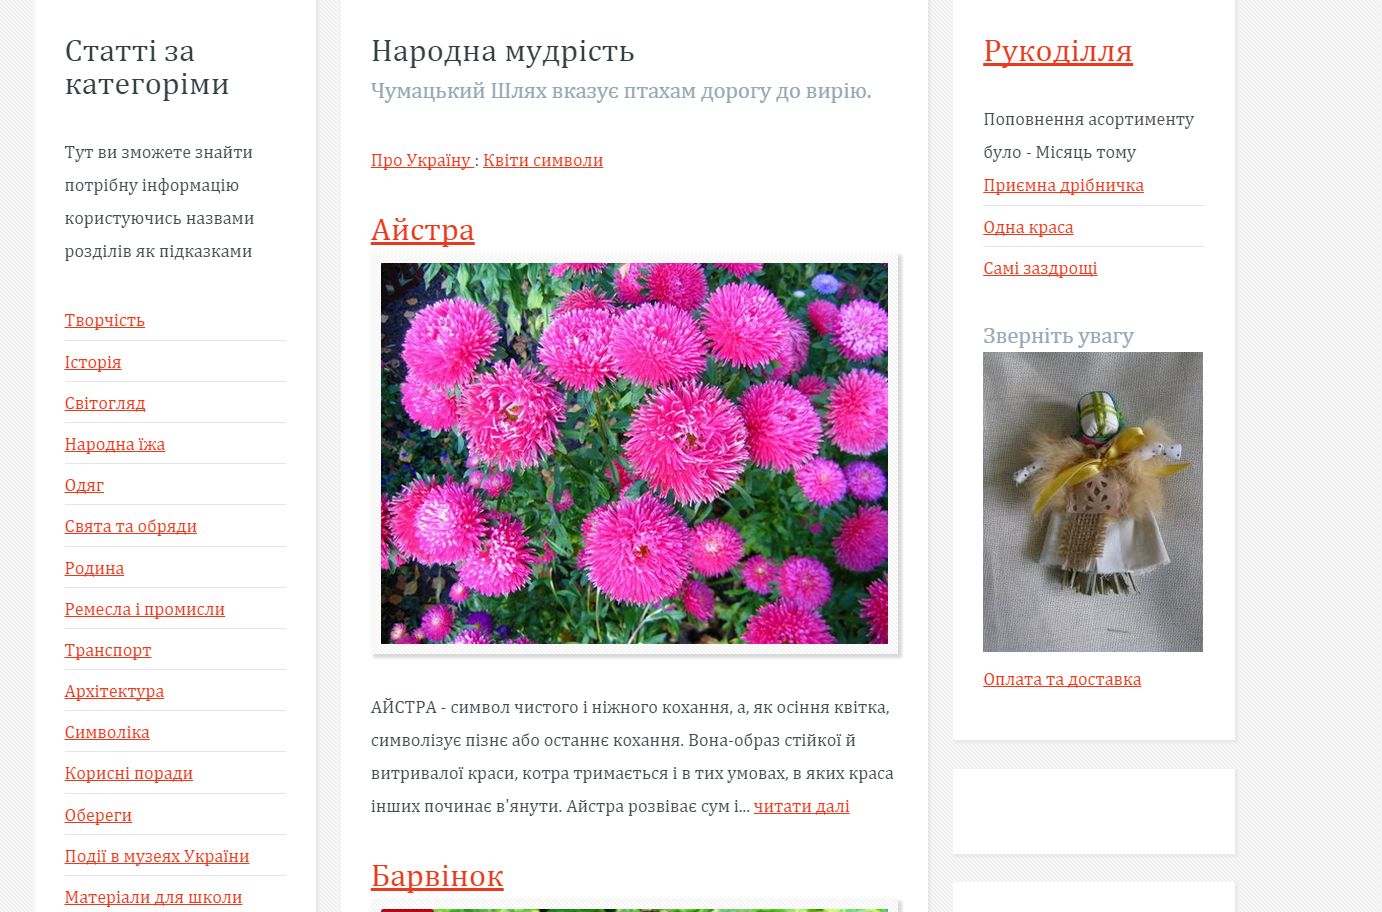Open the Айстра article title
1382x912 pixels.
422,230
